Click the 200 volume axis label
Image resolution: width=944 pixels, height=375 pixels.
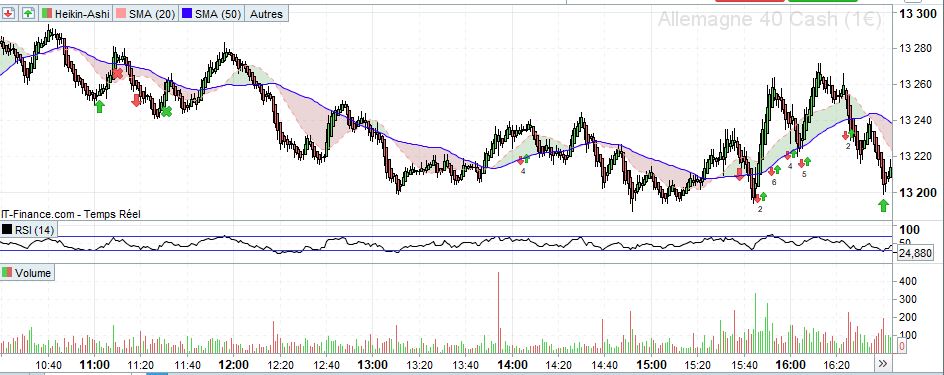pyautogui.click(x=909, y=317)
